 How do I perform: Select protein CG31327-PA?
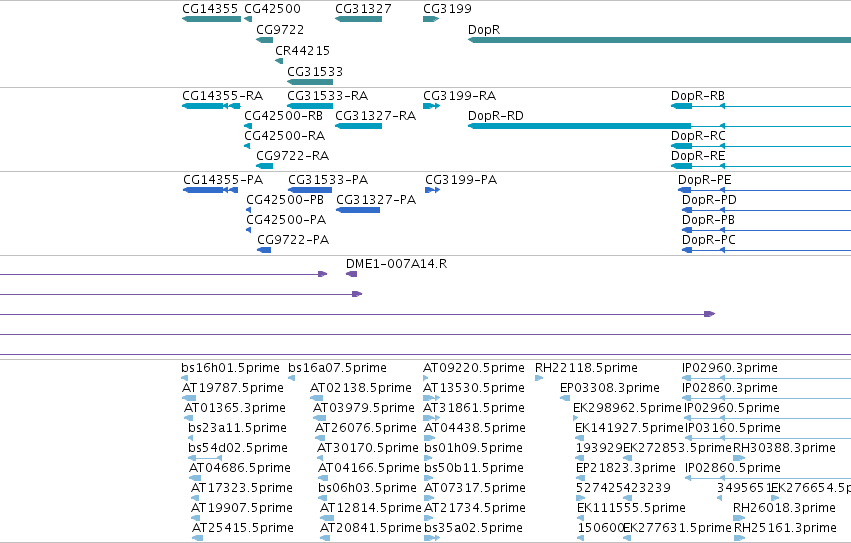(x=358, y=210)
